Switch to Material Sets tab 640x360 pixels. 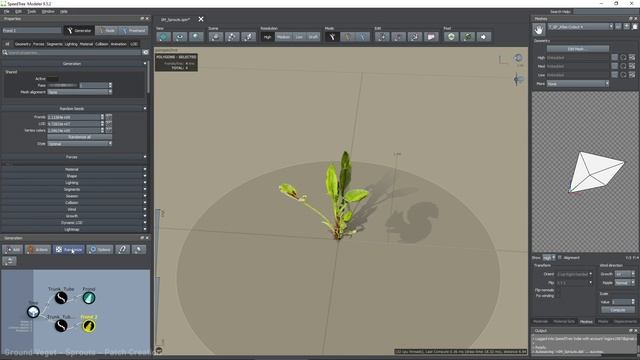[564, 322]
